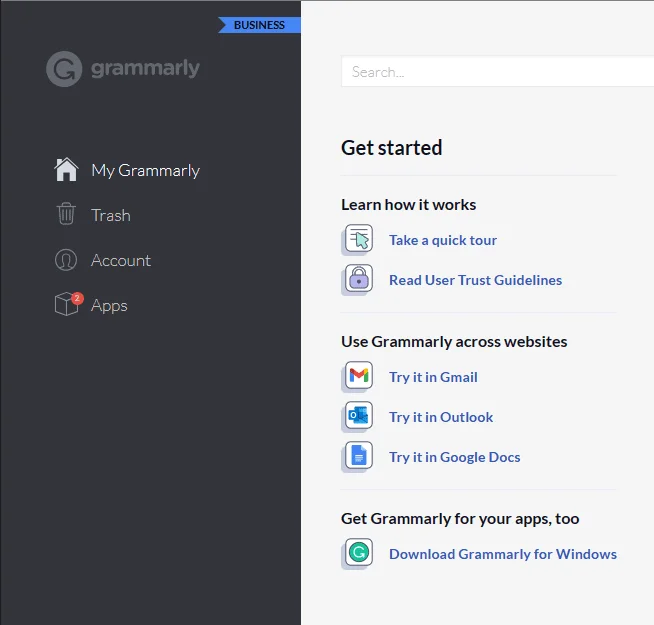
Task: Follow the Try it in Google Docs link
Action: pos(454,457)
